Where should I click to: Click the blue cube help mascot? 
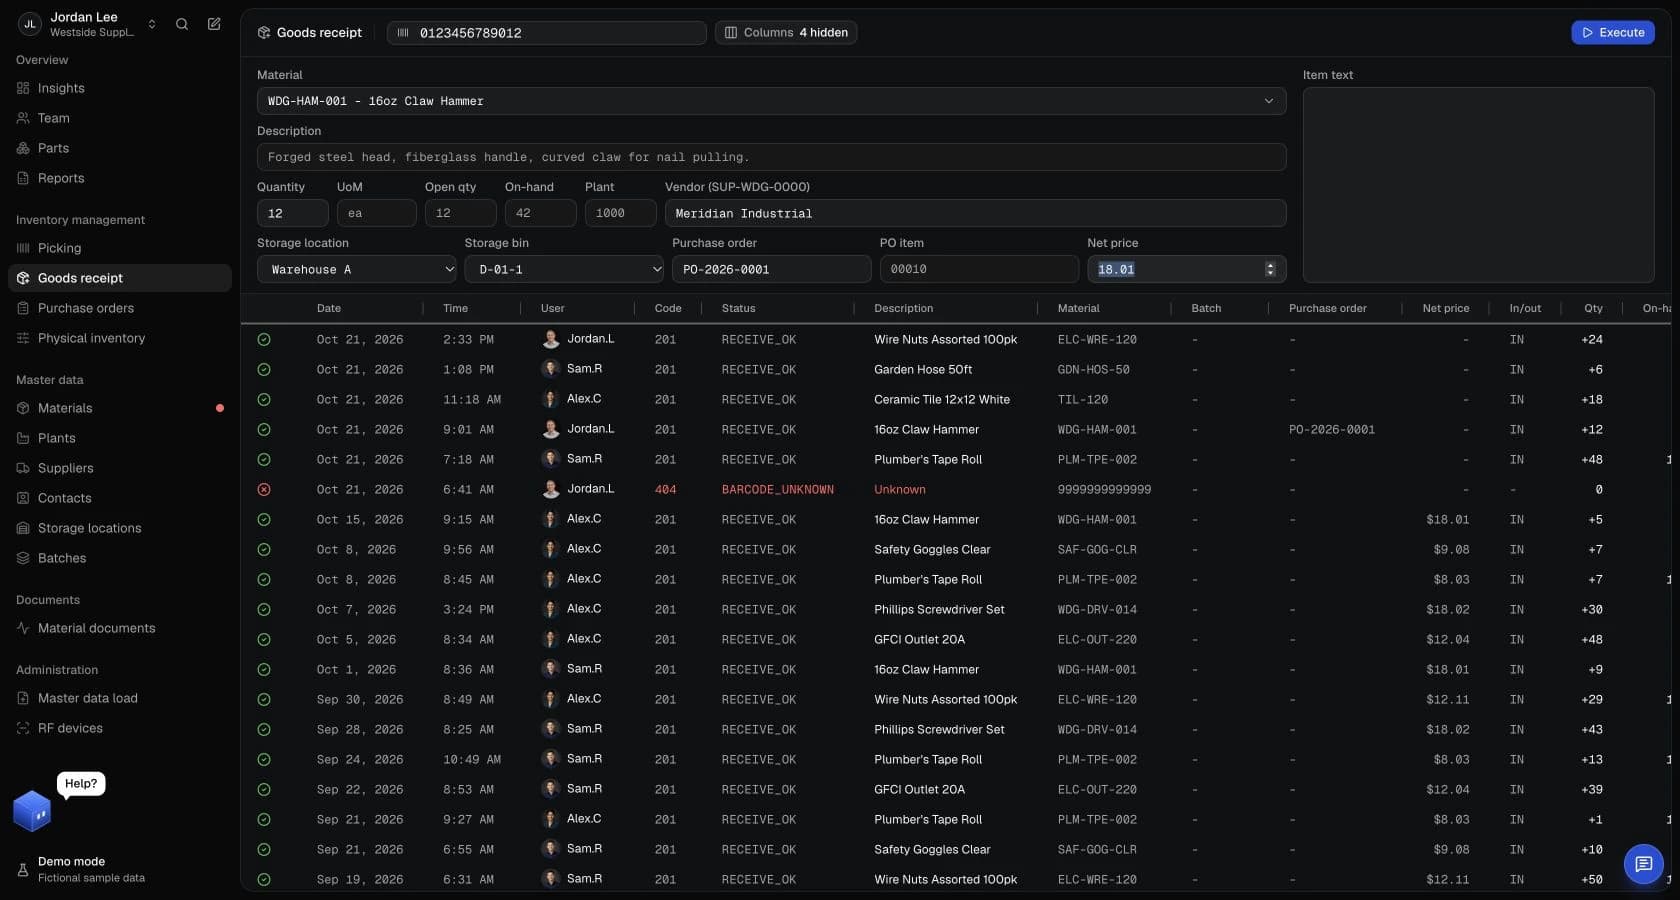pos(32,811)
